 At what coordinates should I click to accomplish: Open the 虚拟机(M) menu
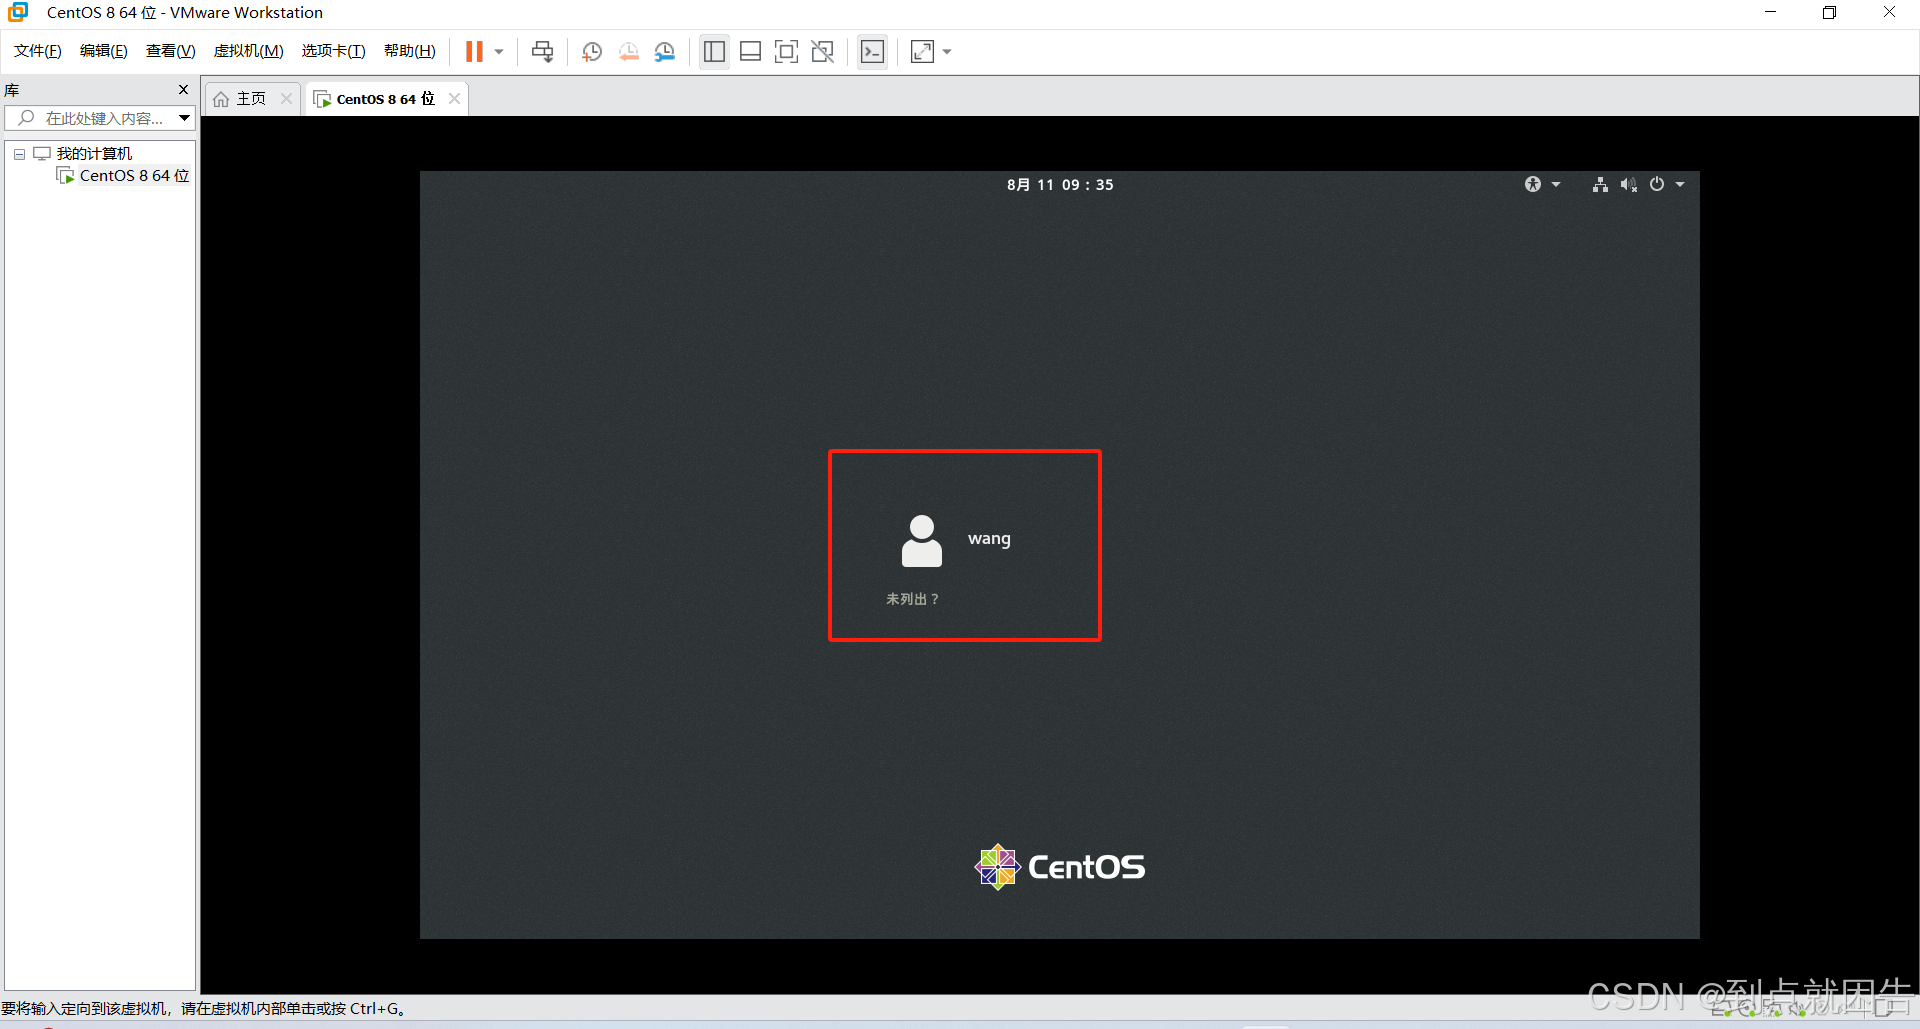tap(248, 51)
